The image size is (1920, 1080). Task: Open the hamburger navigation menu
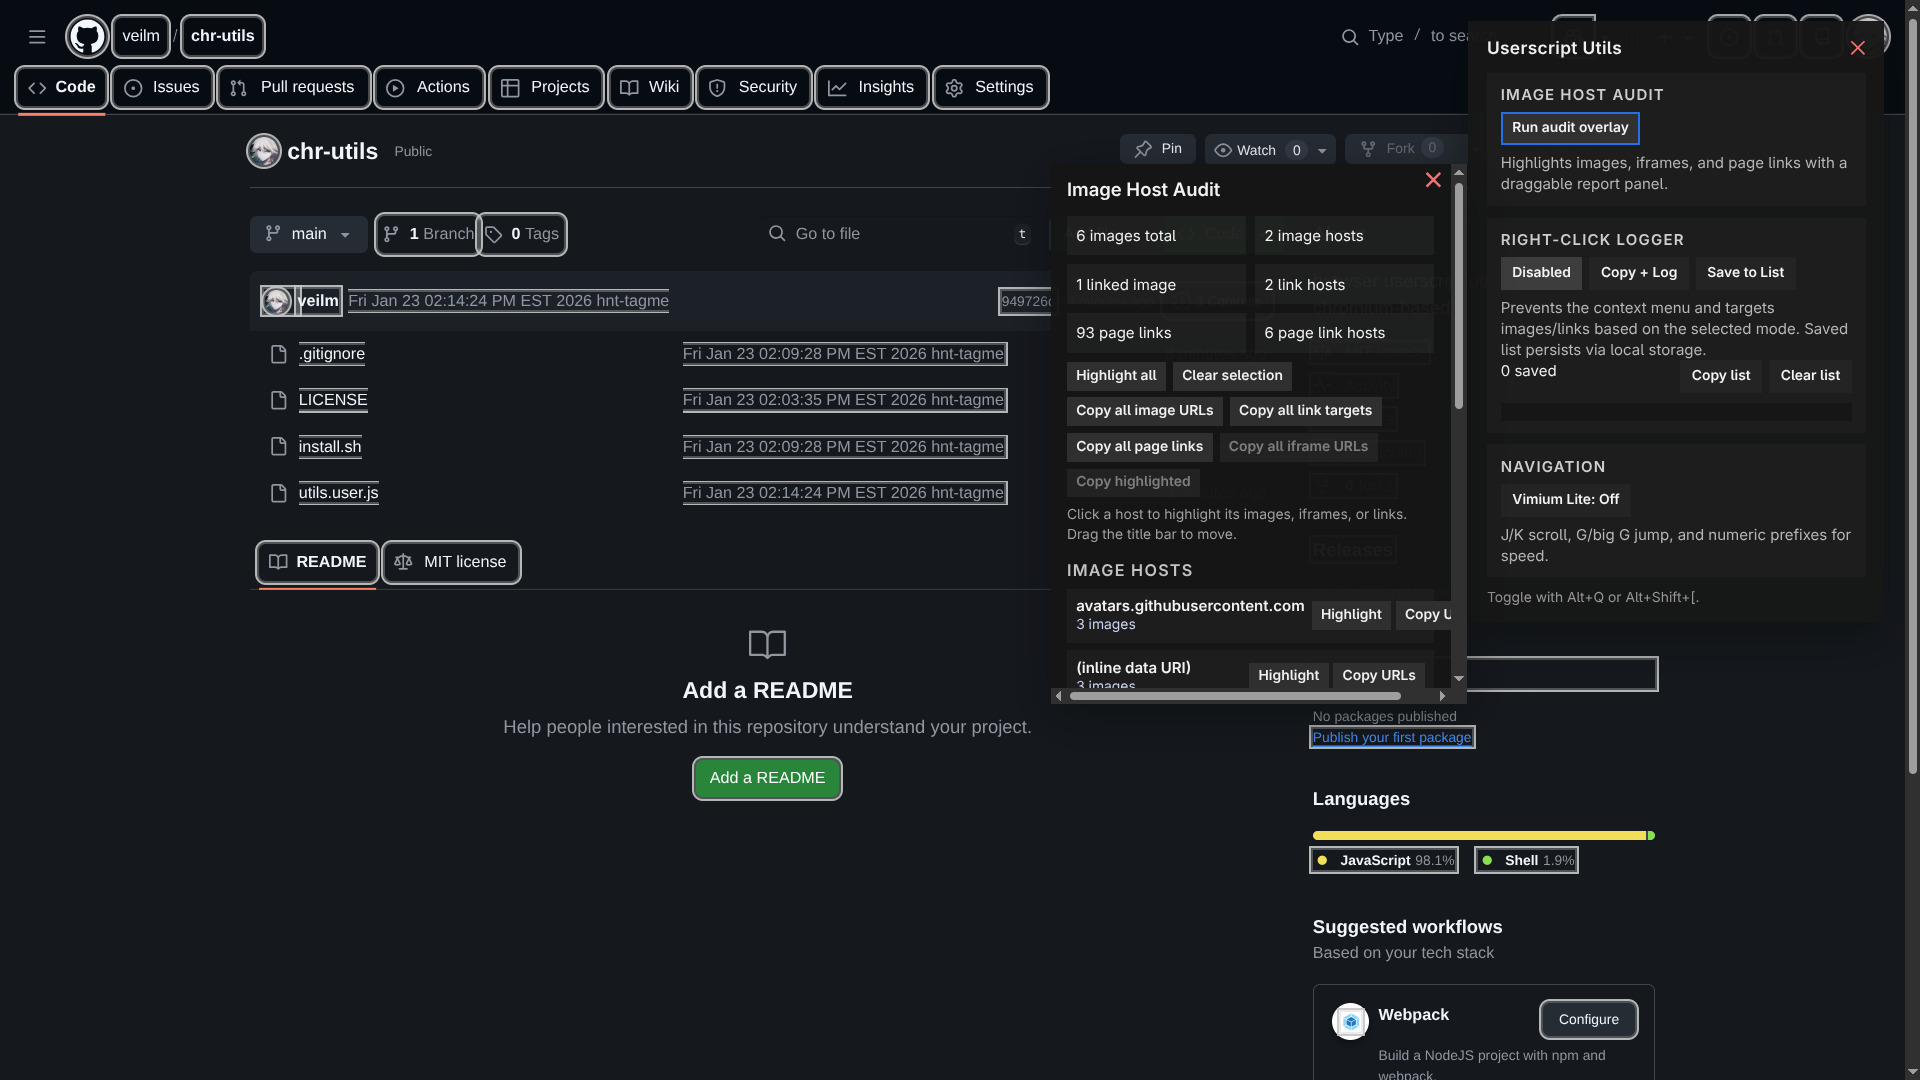[37, 37]
